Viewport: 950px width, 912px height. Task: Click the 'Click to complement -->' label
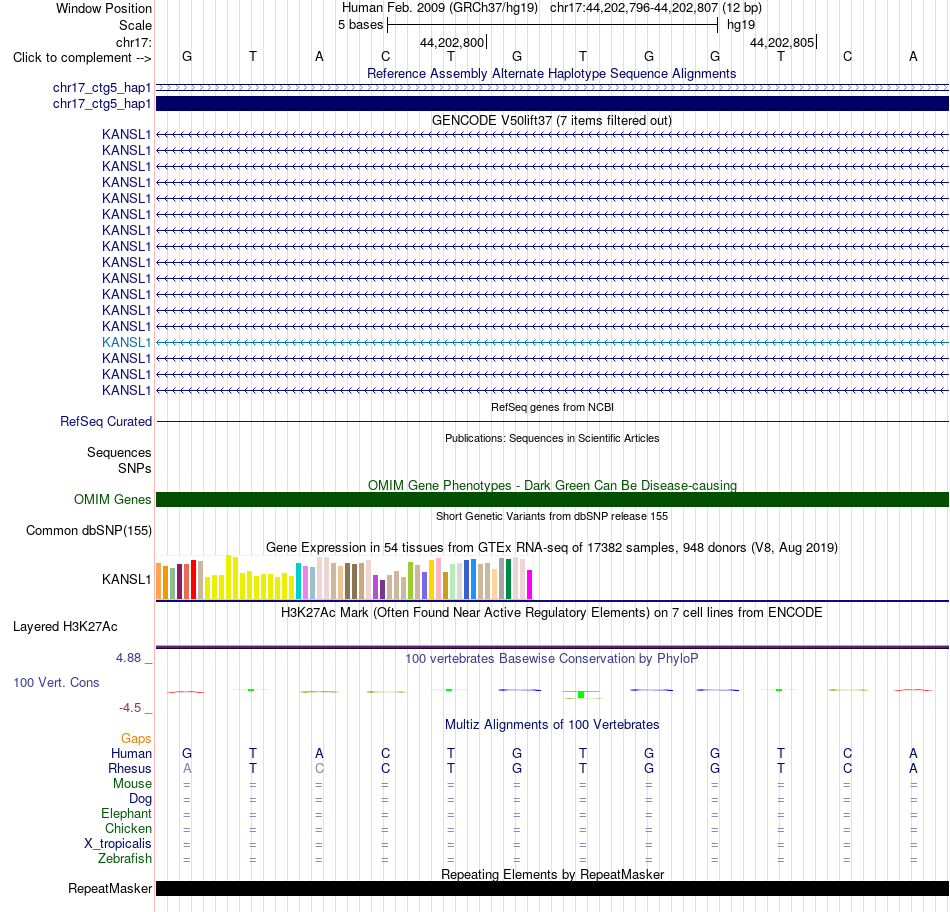[82, 58]
